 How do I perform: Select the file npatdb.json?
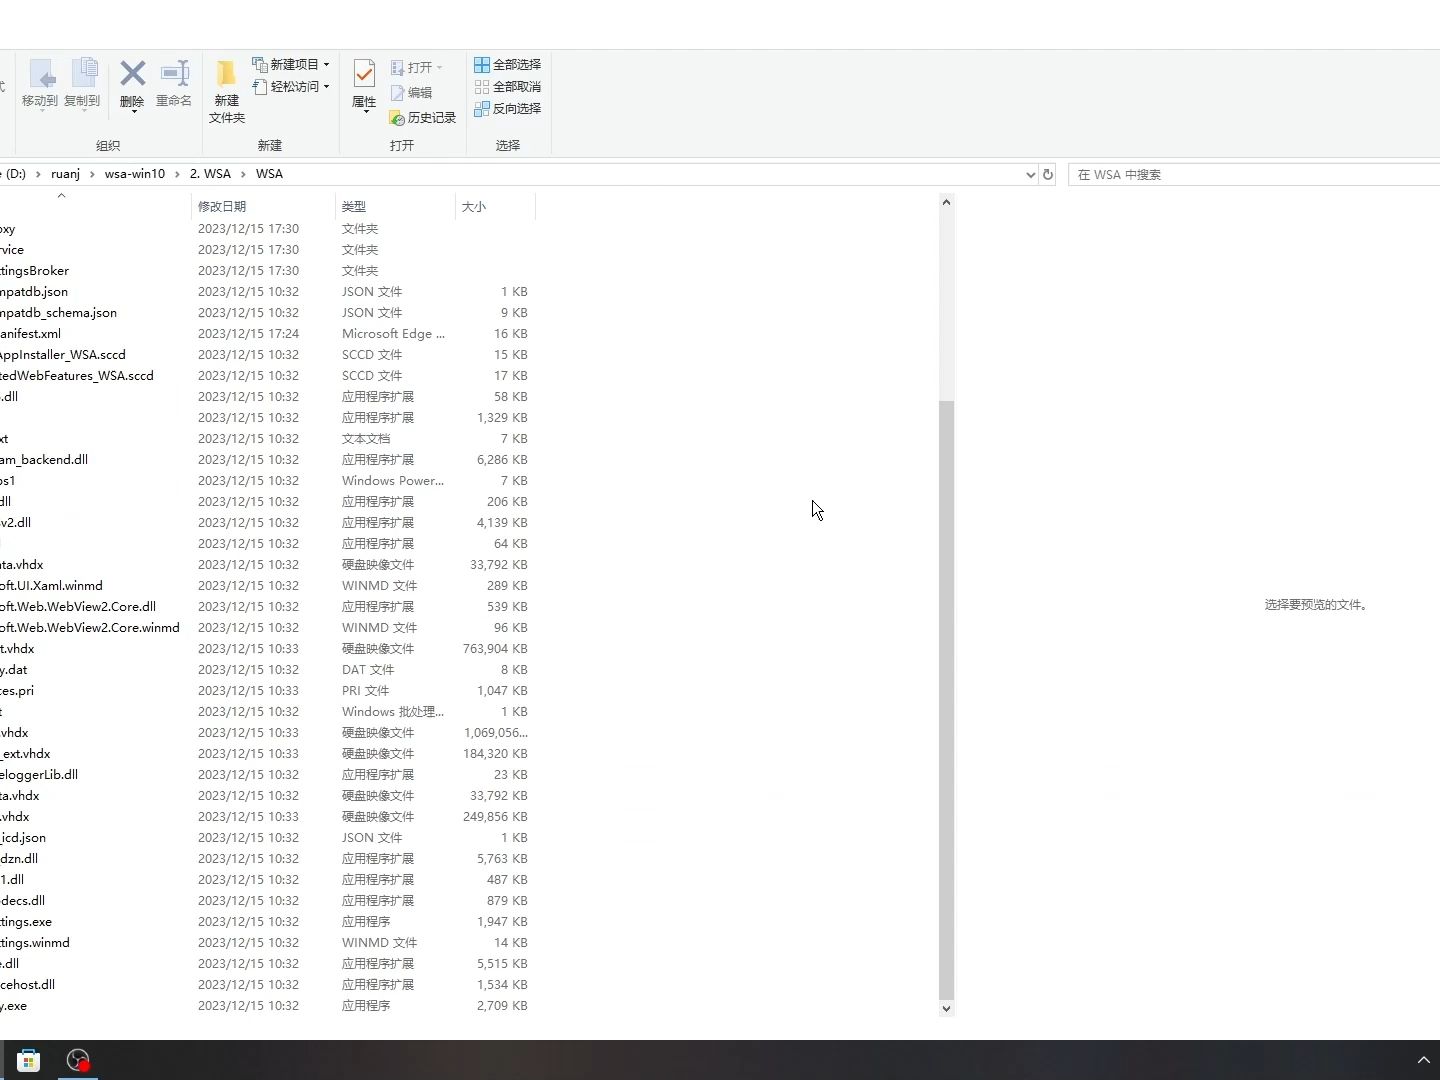pyautogui.click(x=265, y=292)
